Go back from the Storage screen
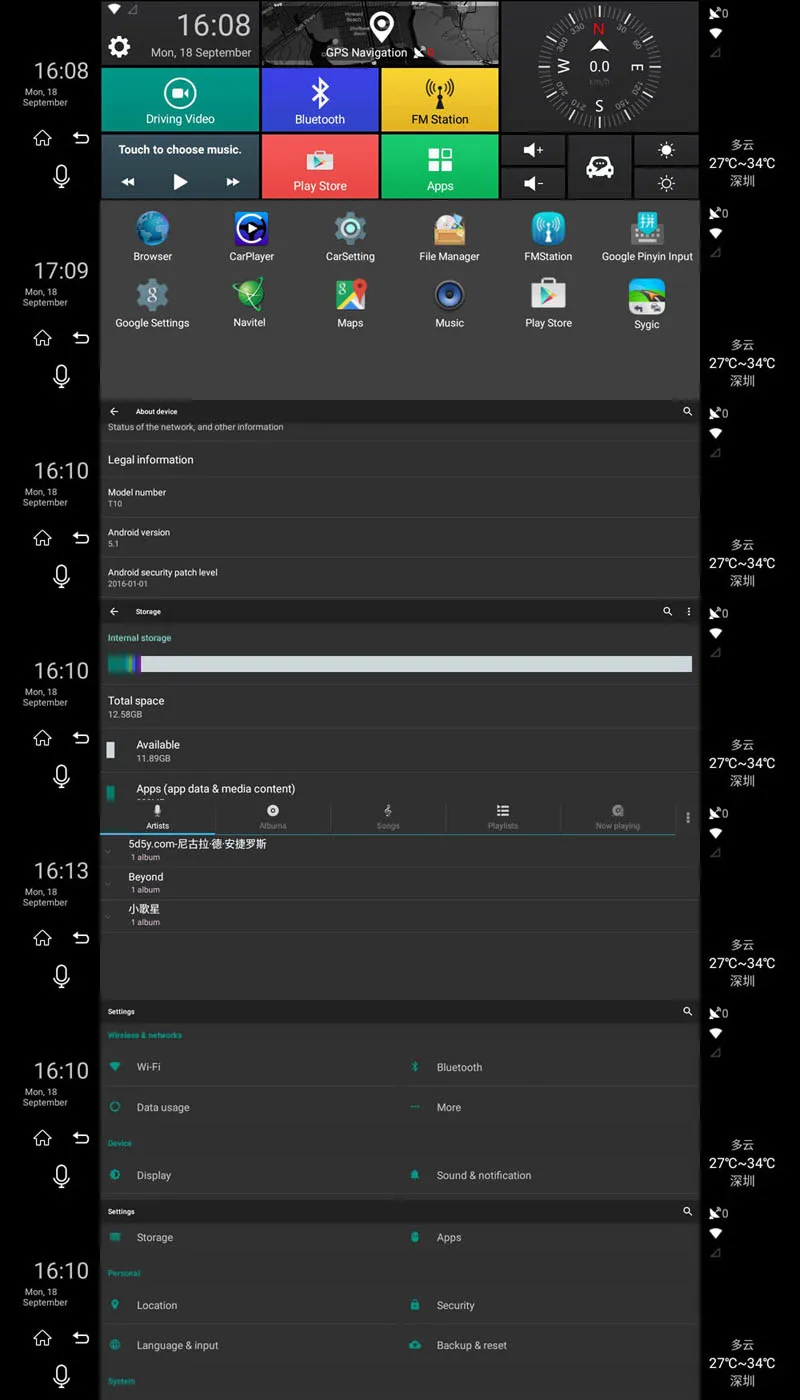800x1400 pixels. click(x=114, y=611)
